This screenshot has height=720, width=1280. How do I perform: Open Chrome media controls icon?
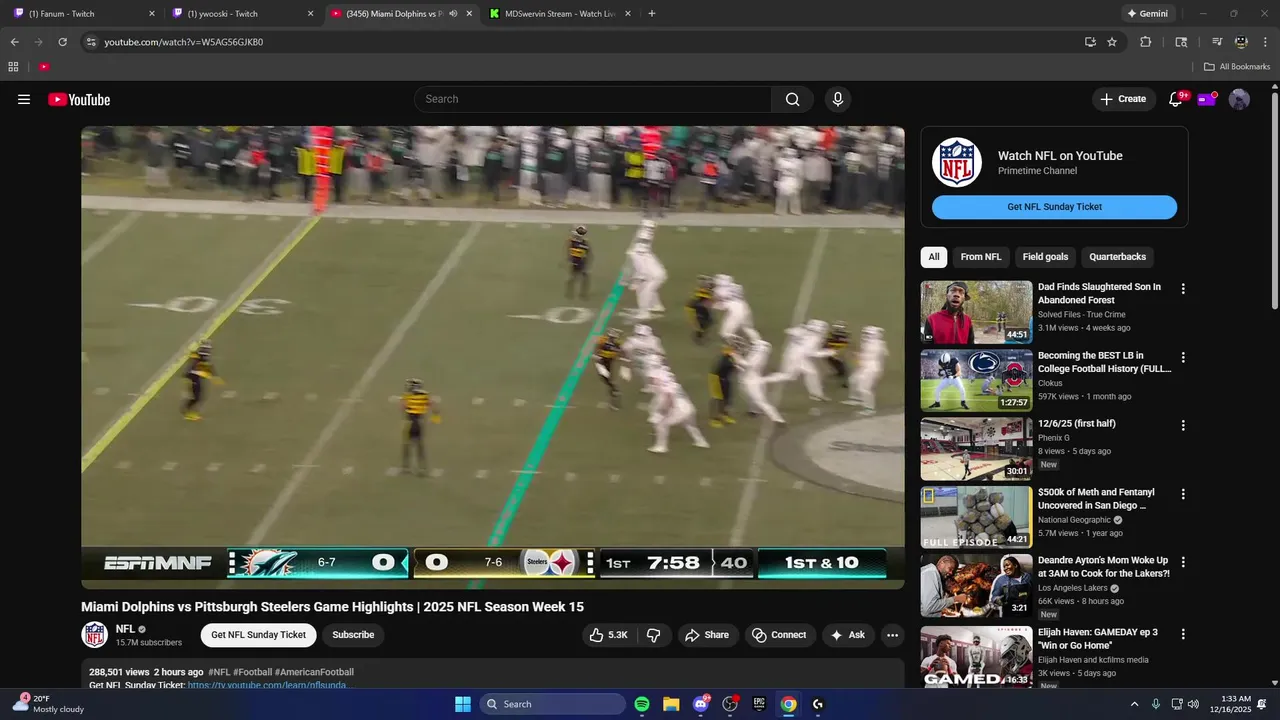pyautogui.click(x=1217, y=42)
